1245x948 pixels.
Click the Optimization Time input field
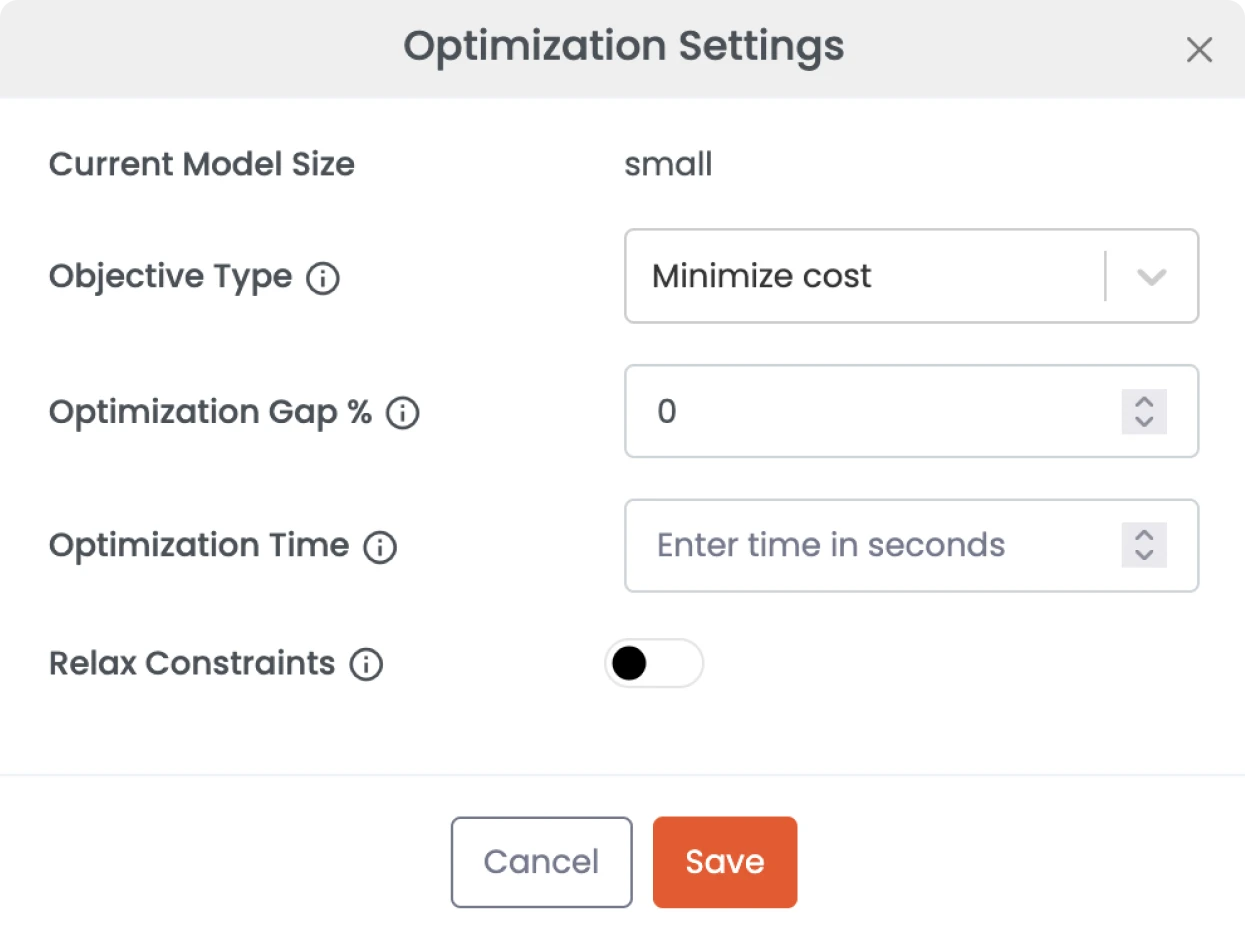870,545
